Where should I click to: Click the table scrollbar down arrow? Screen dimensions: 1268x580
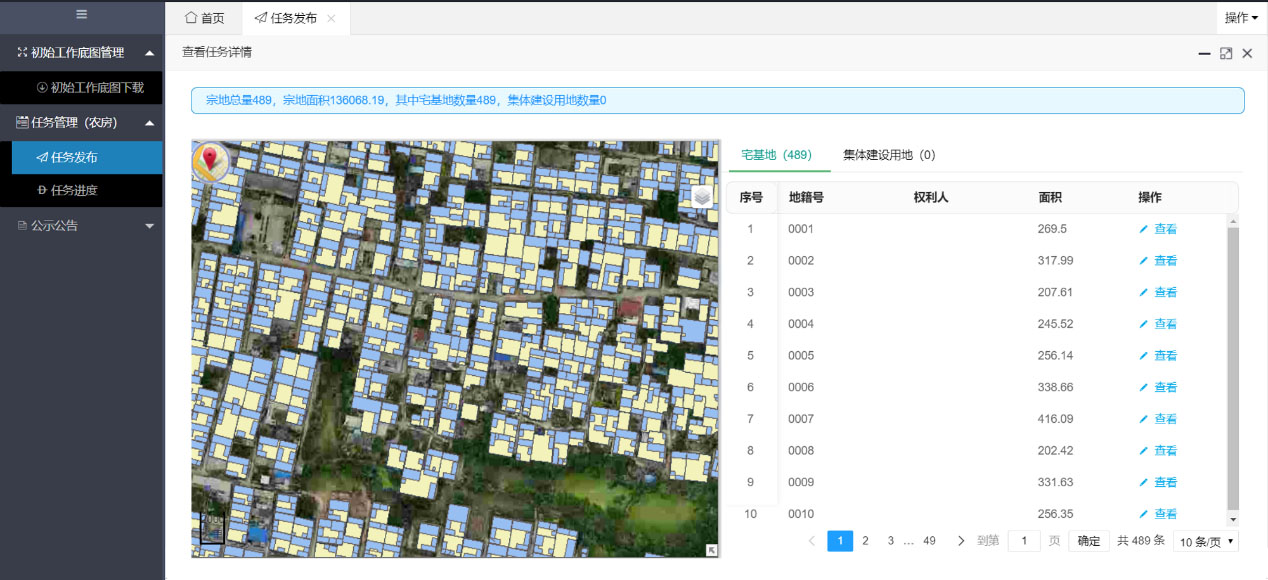[x=1232, y=519]
